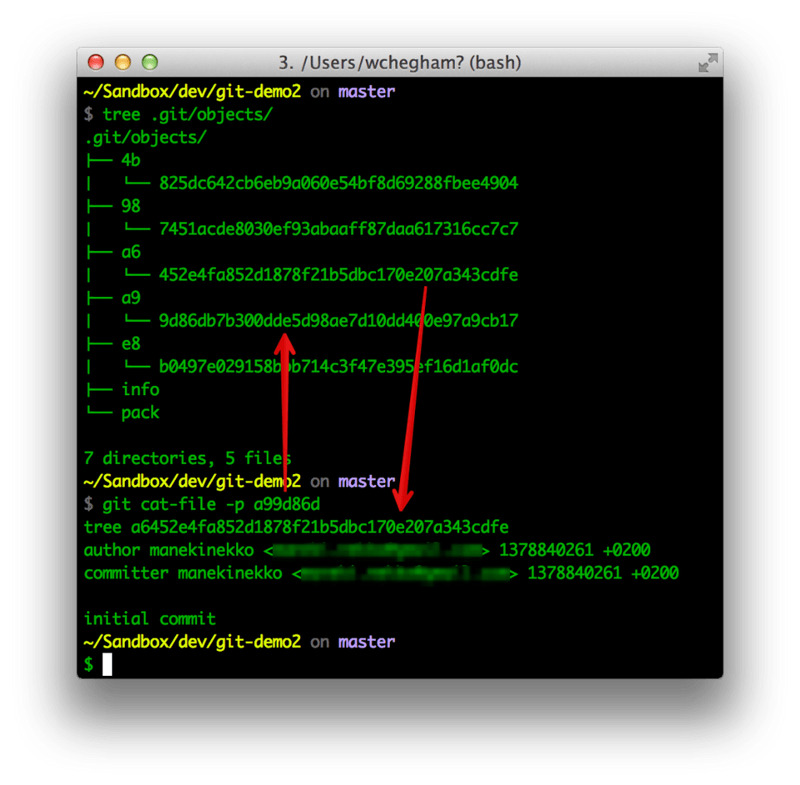Select the 'a6' directory entry

pos(131,252)
